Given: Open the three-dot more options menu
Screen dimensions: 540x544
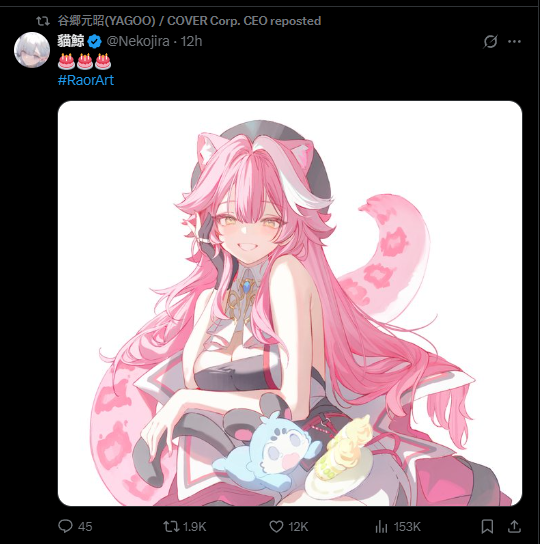Looking at the screenshot, I should [514, 42].
